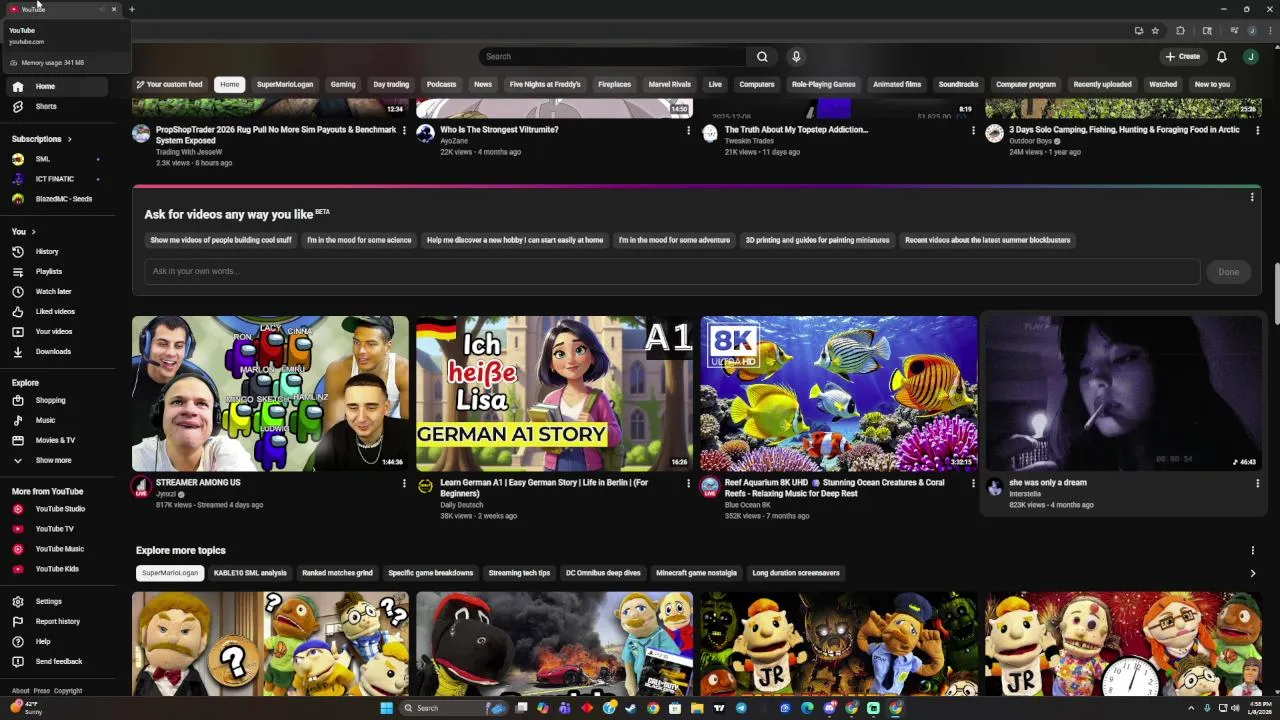1280x720 pixels.
Task: Click the Create button
Action: click(1182, 57)
